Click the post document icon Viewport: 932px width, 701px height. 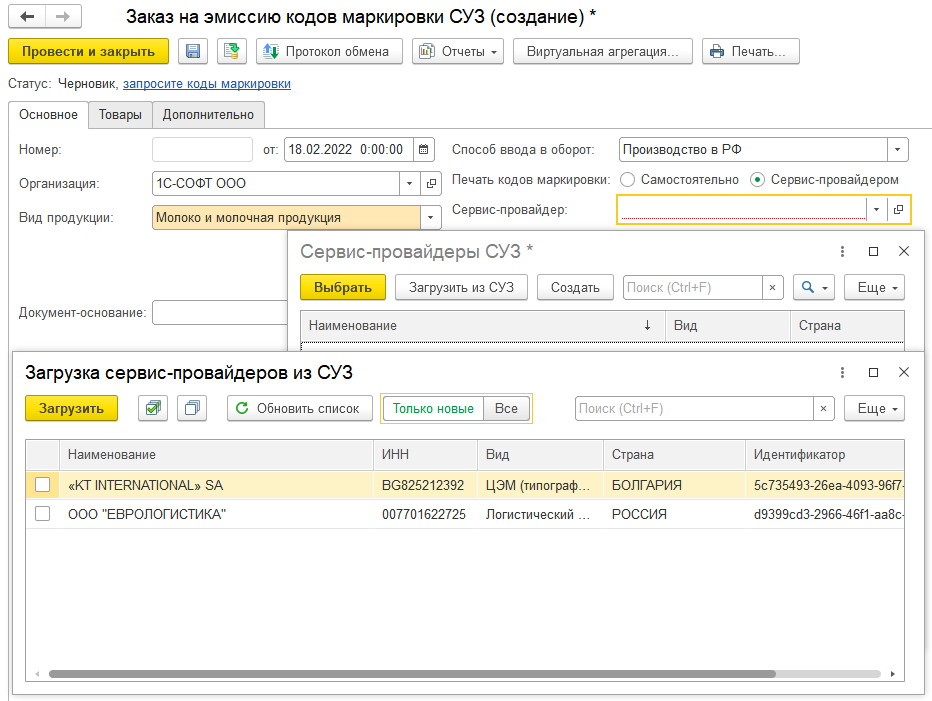[x=232, y=51]
